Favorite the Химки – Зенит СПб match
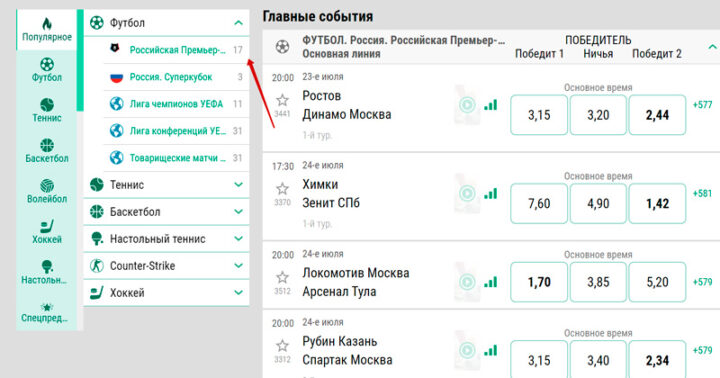The image size is (720, 378). tap(282, 189)
